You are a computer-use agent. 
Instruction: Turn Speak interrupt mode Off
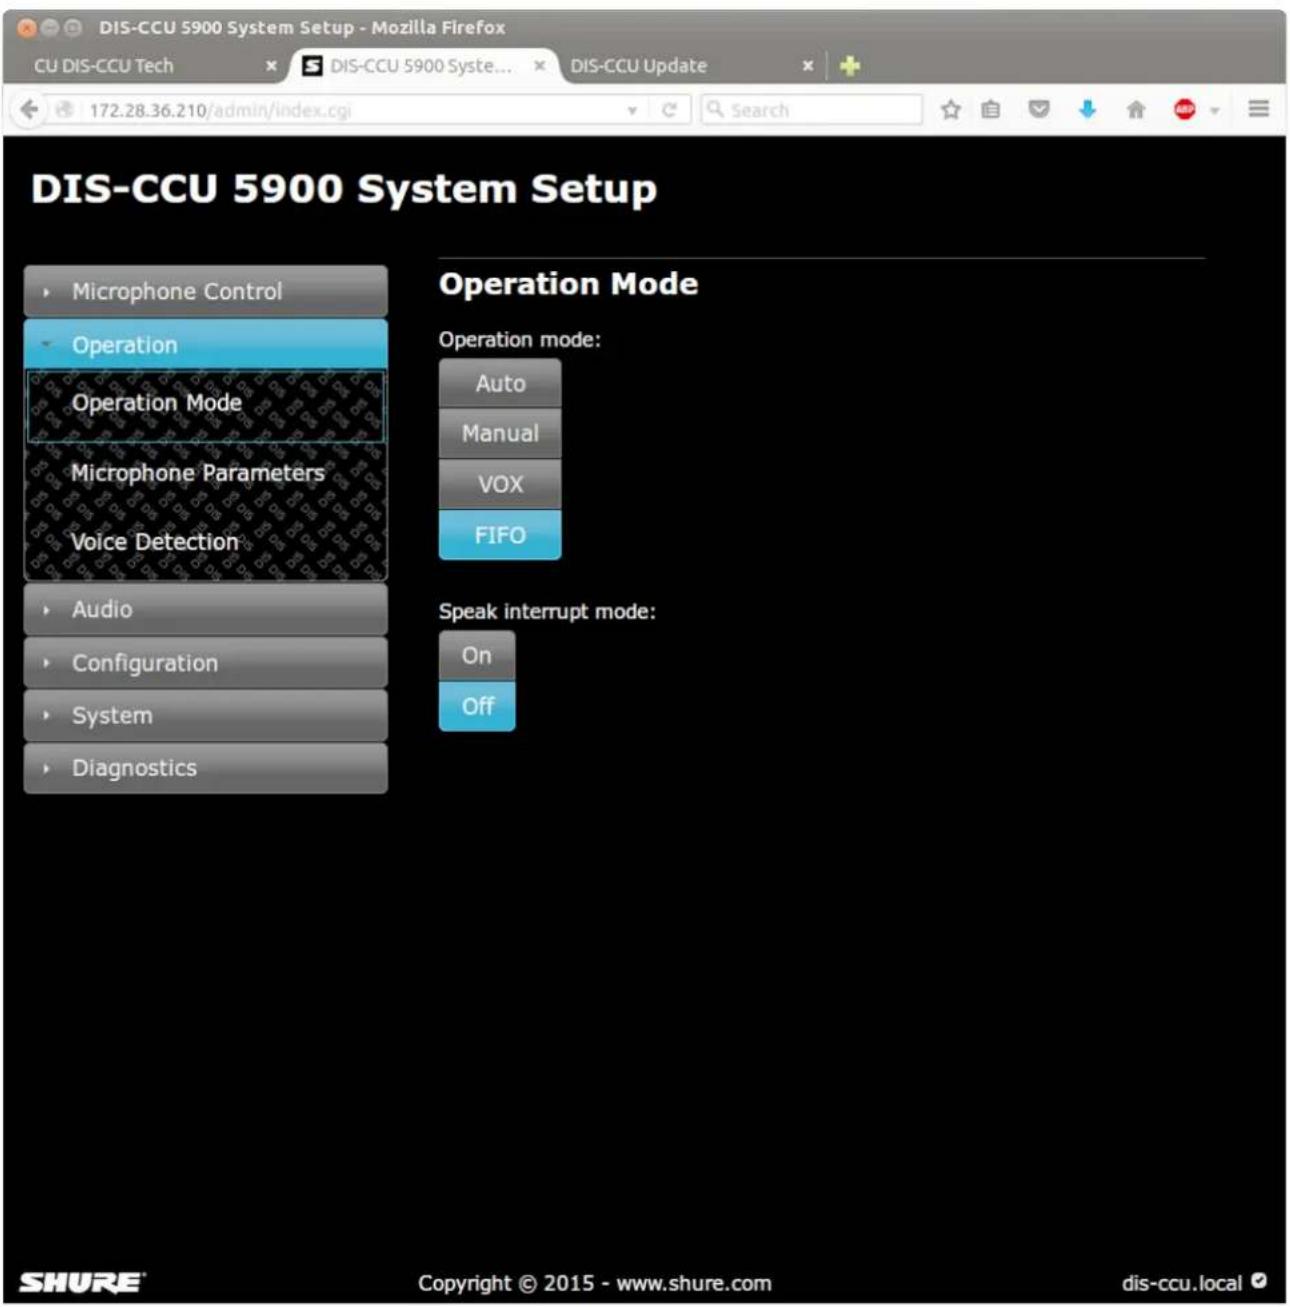[477, 706]
